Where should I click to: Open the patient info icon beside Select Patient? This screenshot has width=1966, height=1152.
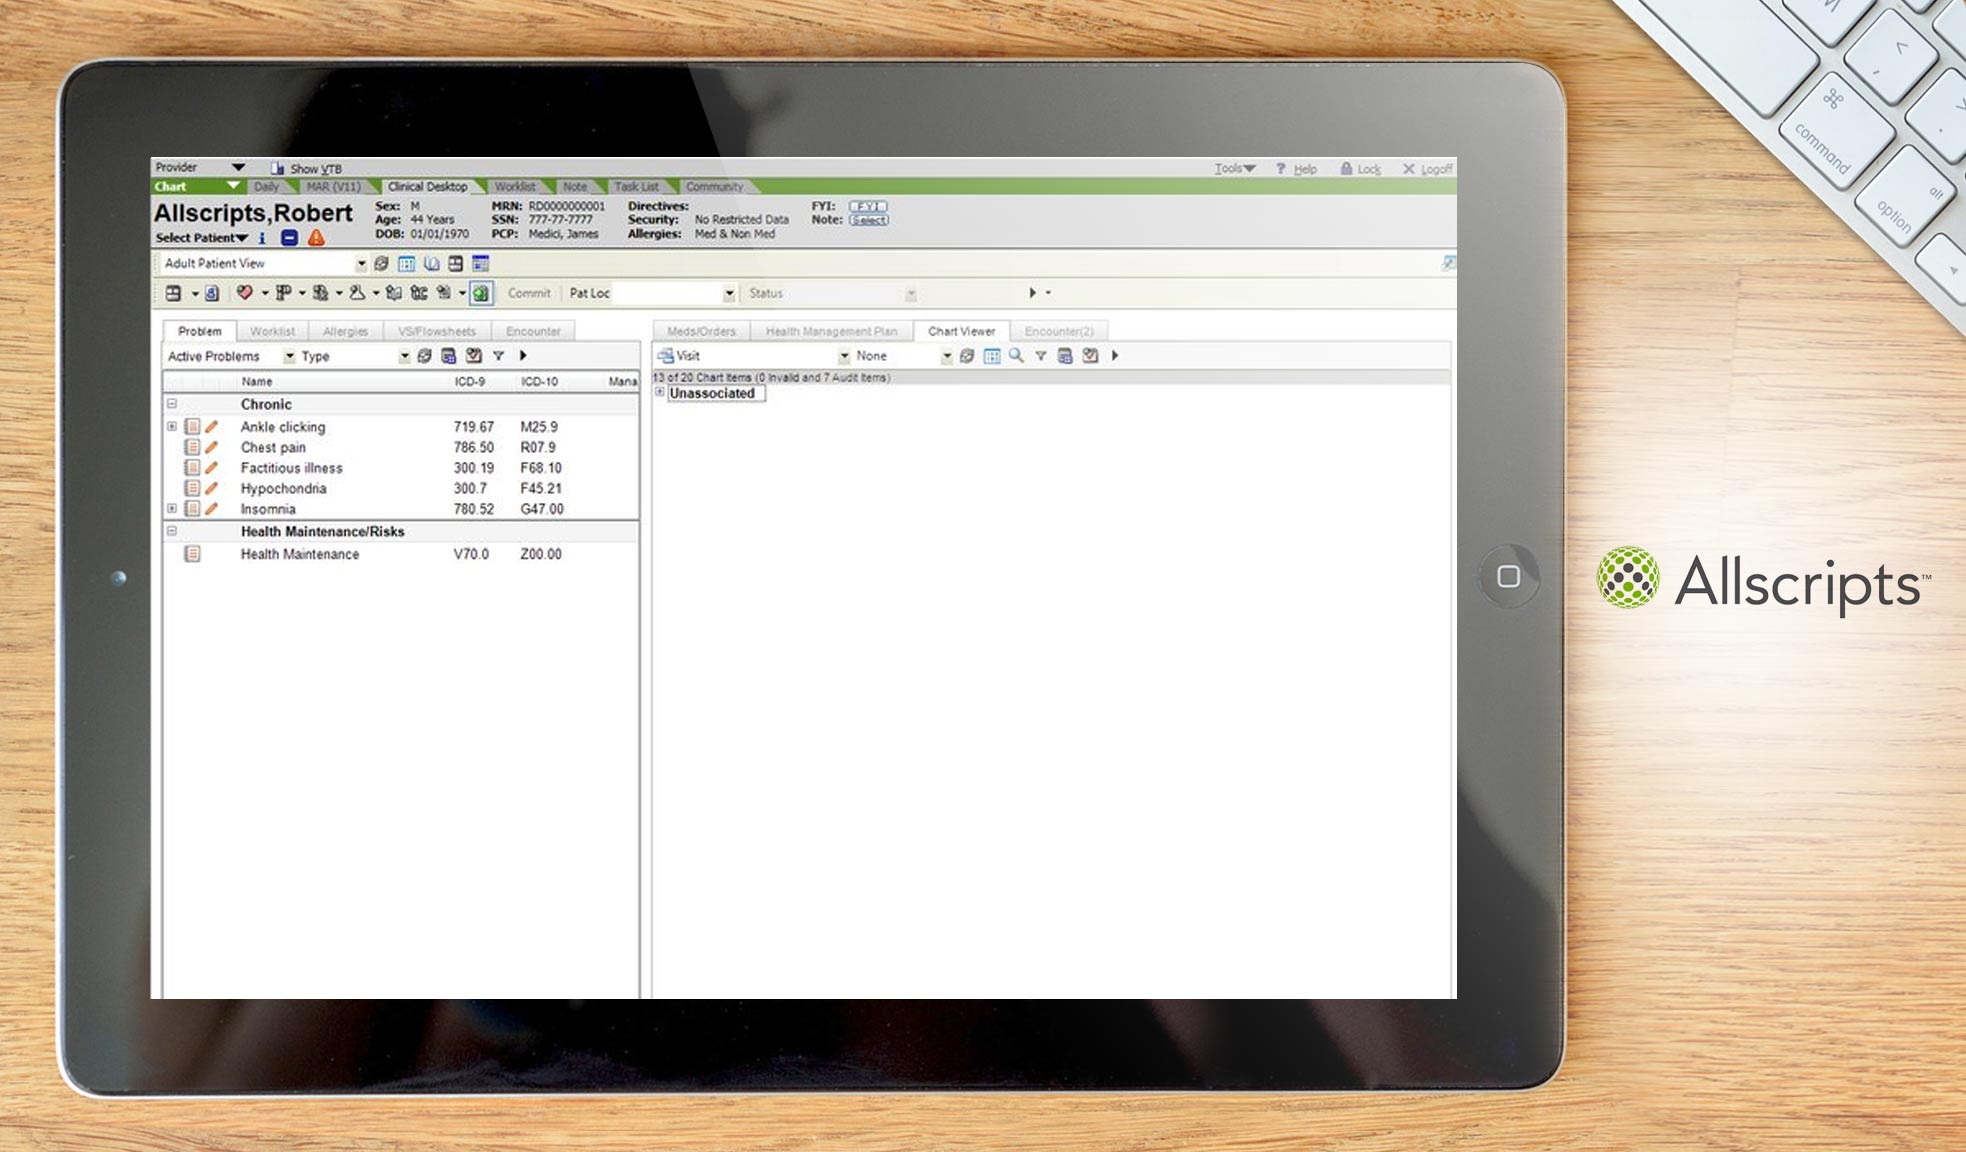pyautogui.click(x=262, y=238)
